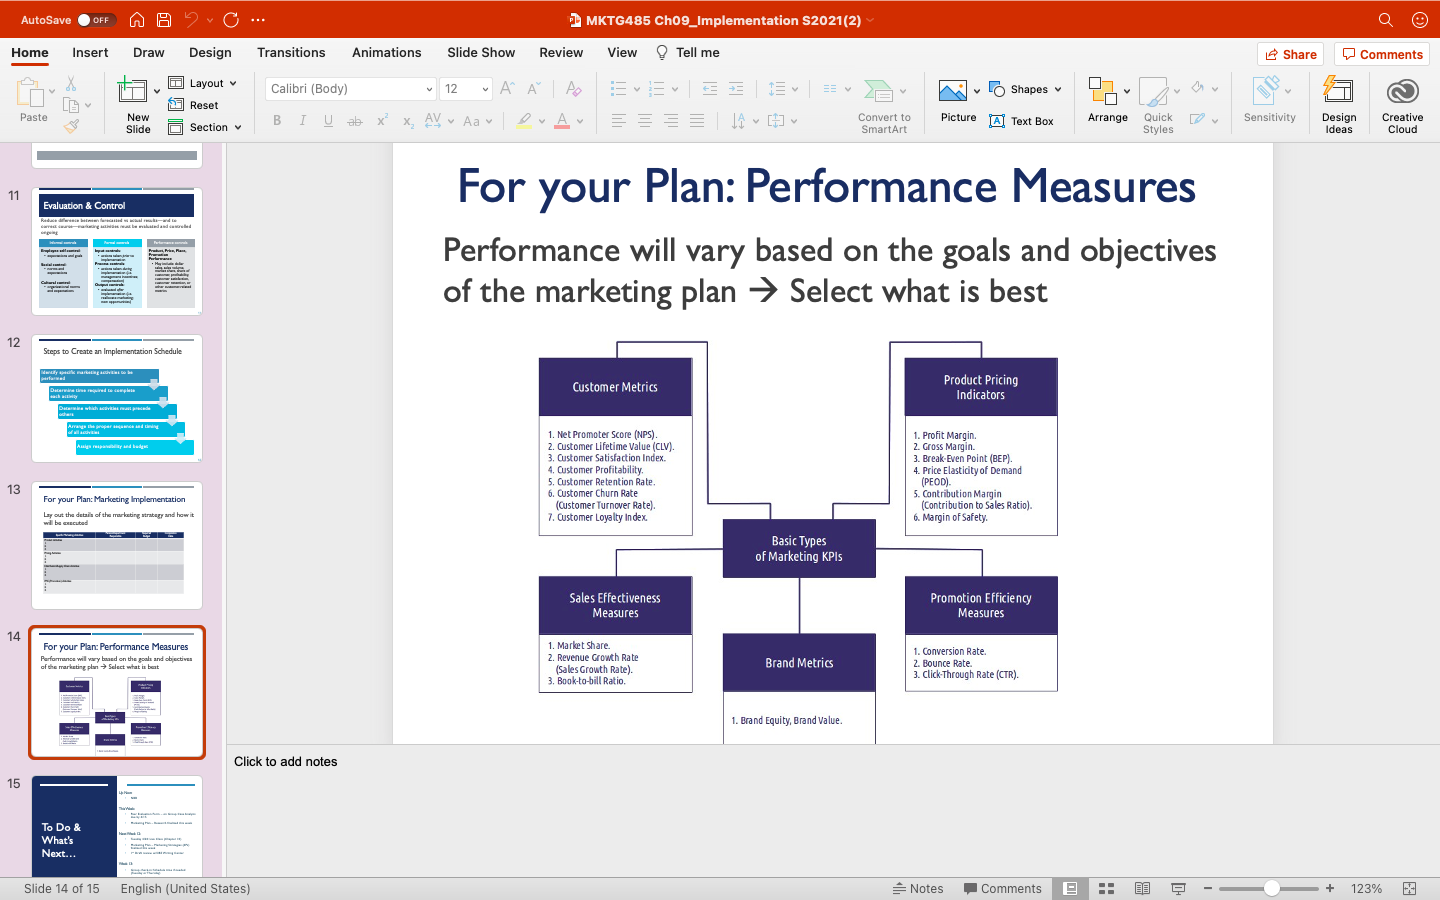Open the Animations tab
Screen dimensions: 1440x900
(x=387, y=52)
